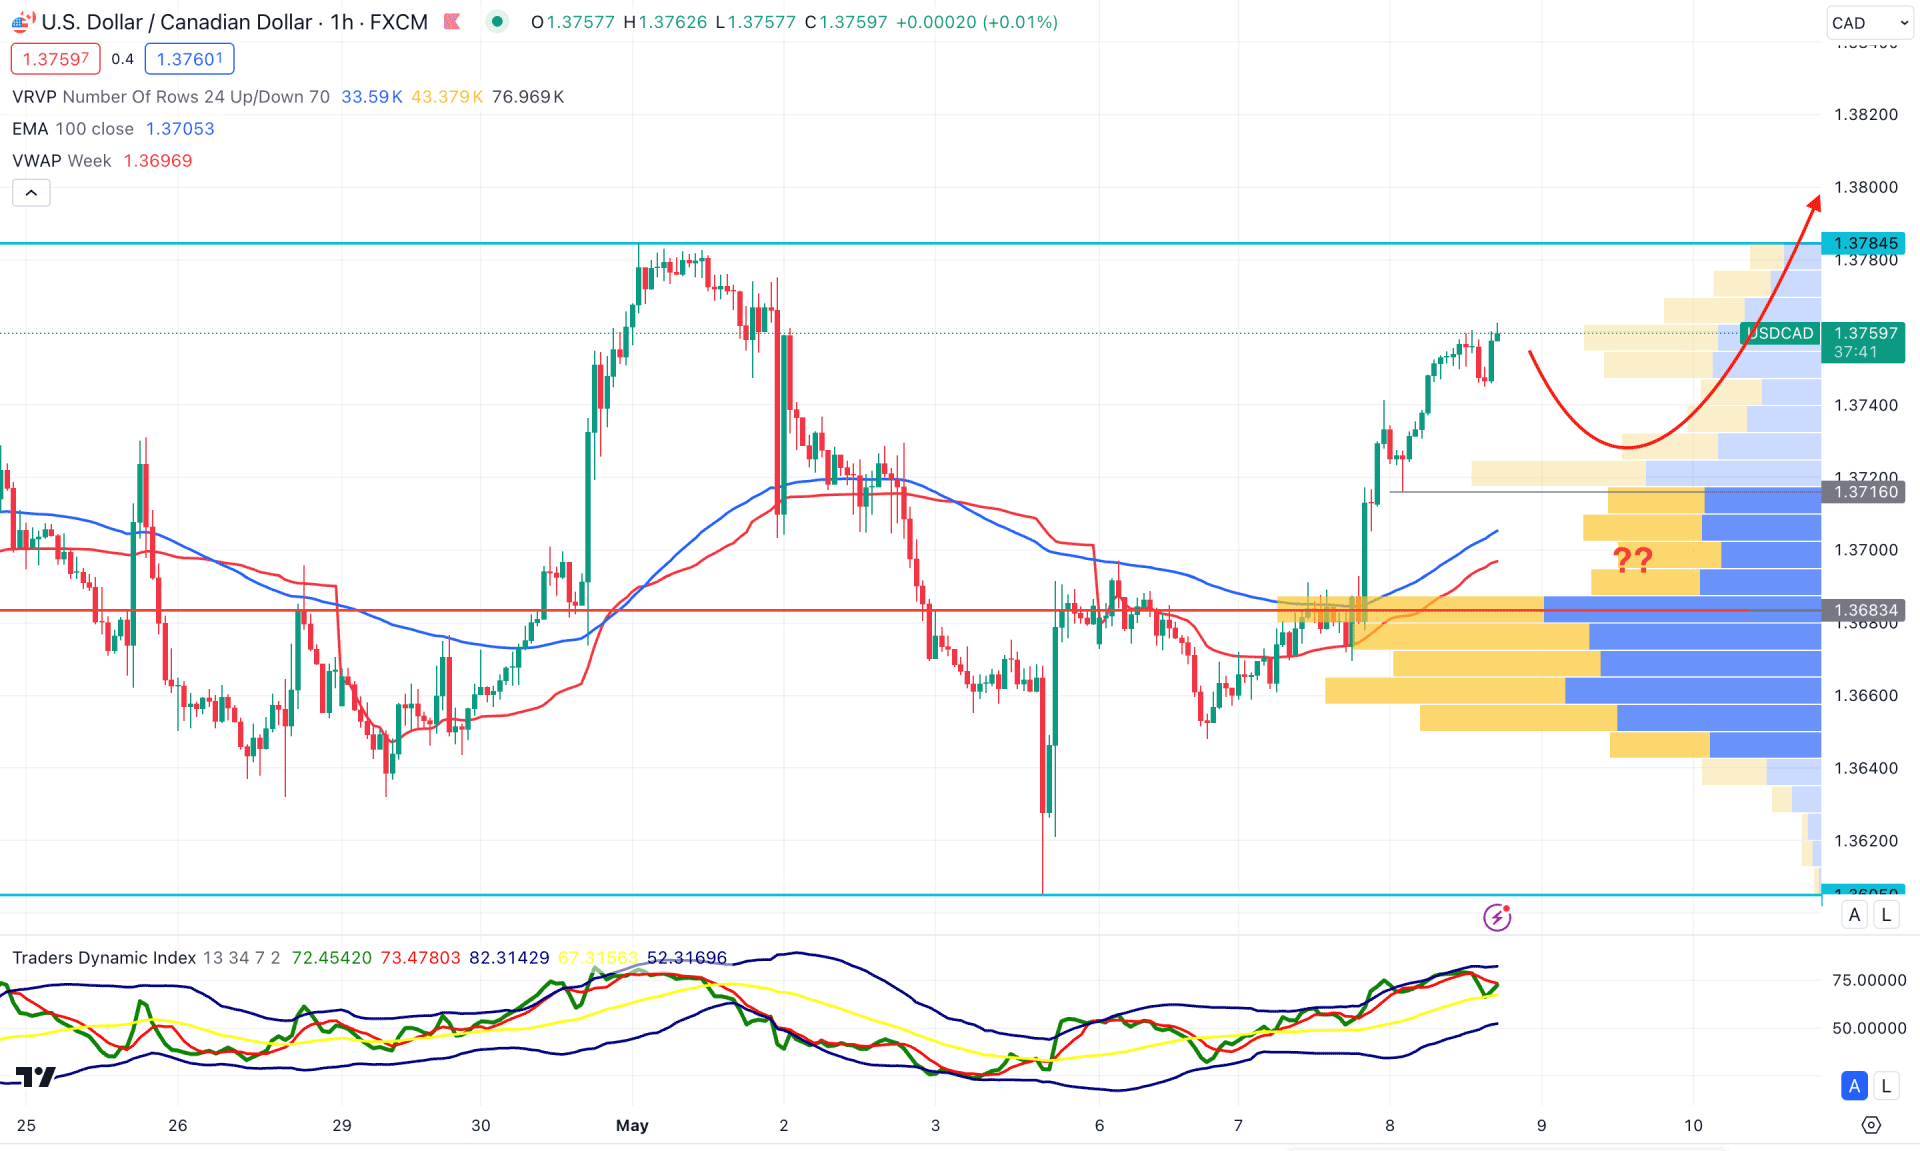Click the 1.36600 price axis label
This screenshot has width=1920, height=1151.
[x=1865, y=695]
